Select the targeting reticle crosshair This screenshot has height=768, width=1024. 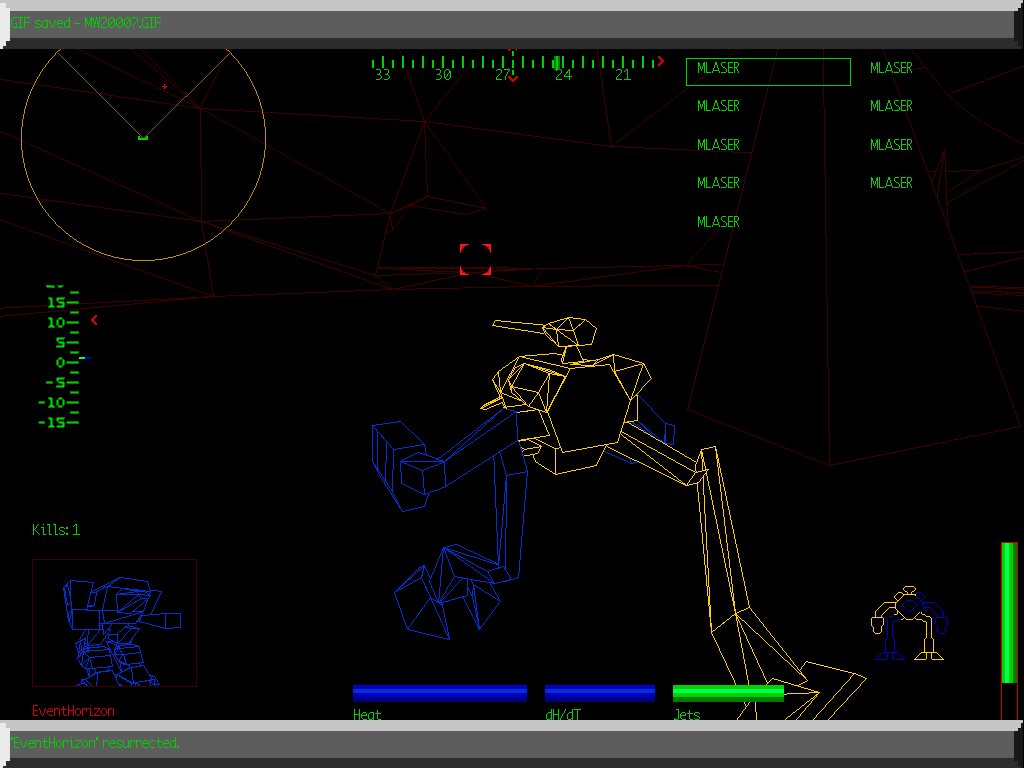coord(474,260)
